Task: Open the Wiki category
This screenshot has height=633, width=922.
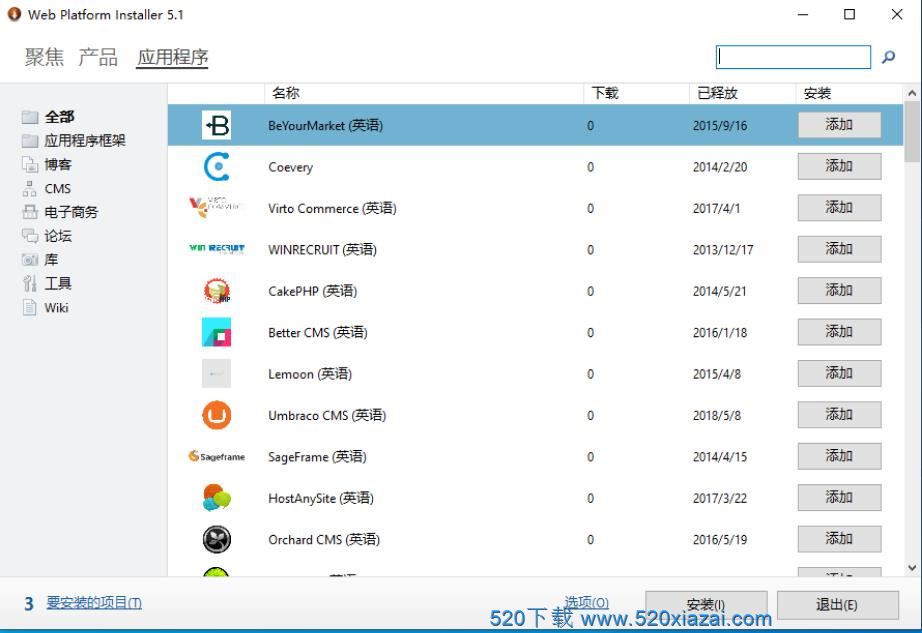Action: (x=56, y=307)
